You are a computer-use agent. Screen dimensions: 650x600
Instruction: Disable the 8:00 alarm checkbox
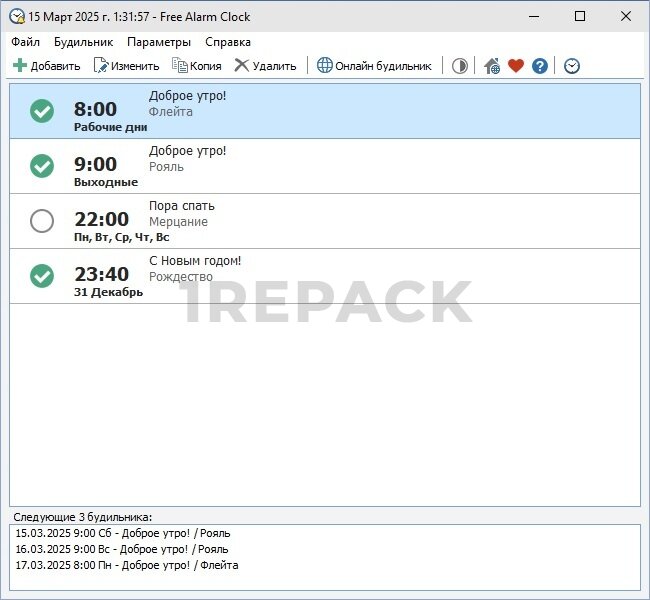pyautogui.click(x=42, y=111)
